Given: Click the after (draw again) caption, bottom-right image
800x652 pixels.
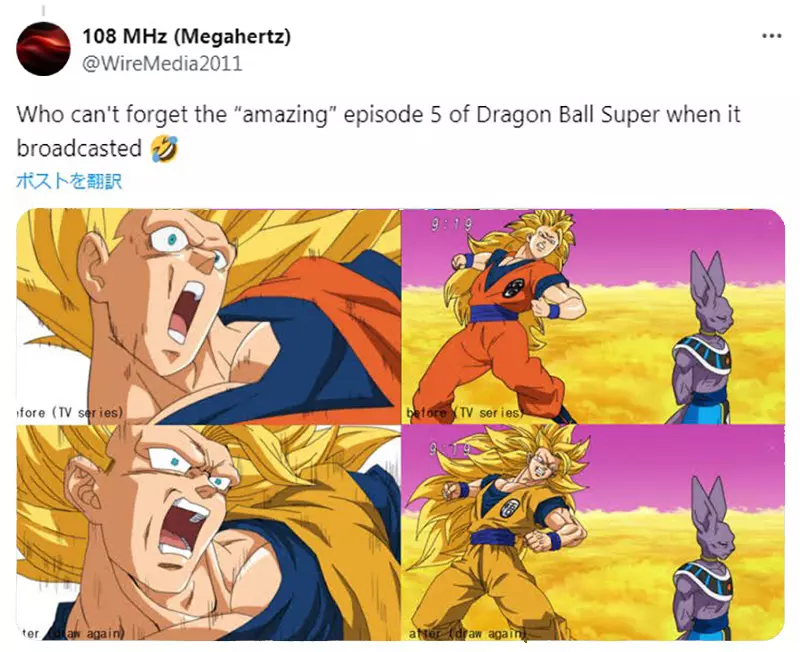Looking at the screenshot, I should click(x=467, y=634).
